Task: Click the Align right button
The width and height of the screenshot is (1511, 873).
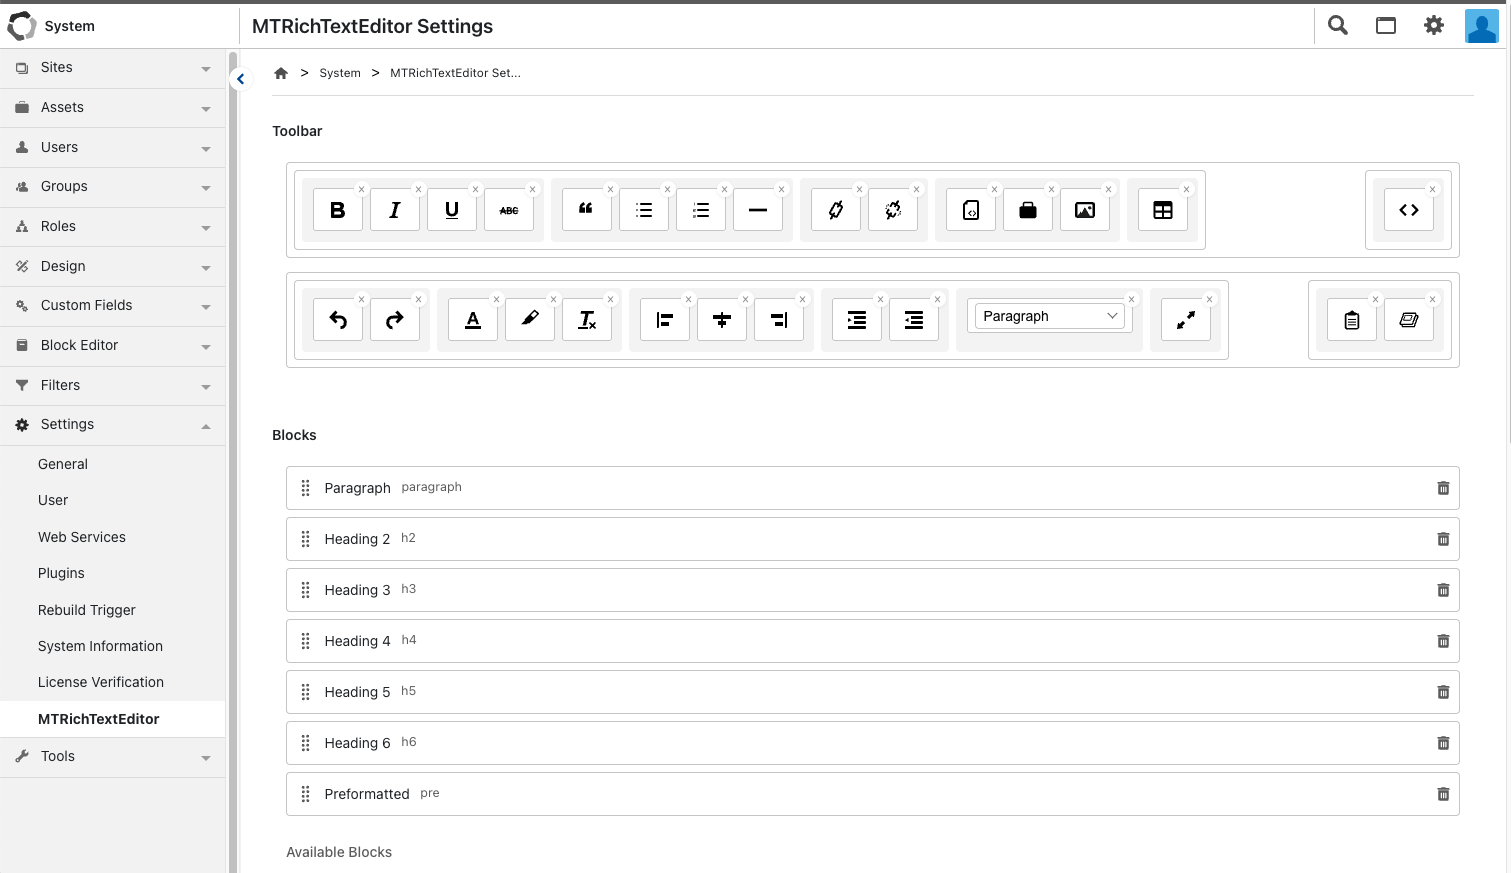Action: pyautogui.click(x=779, y=320)
